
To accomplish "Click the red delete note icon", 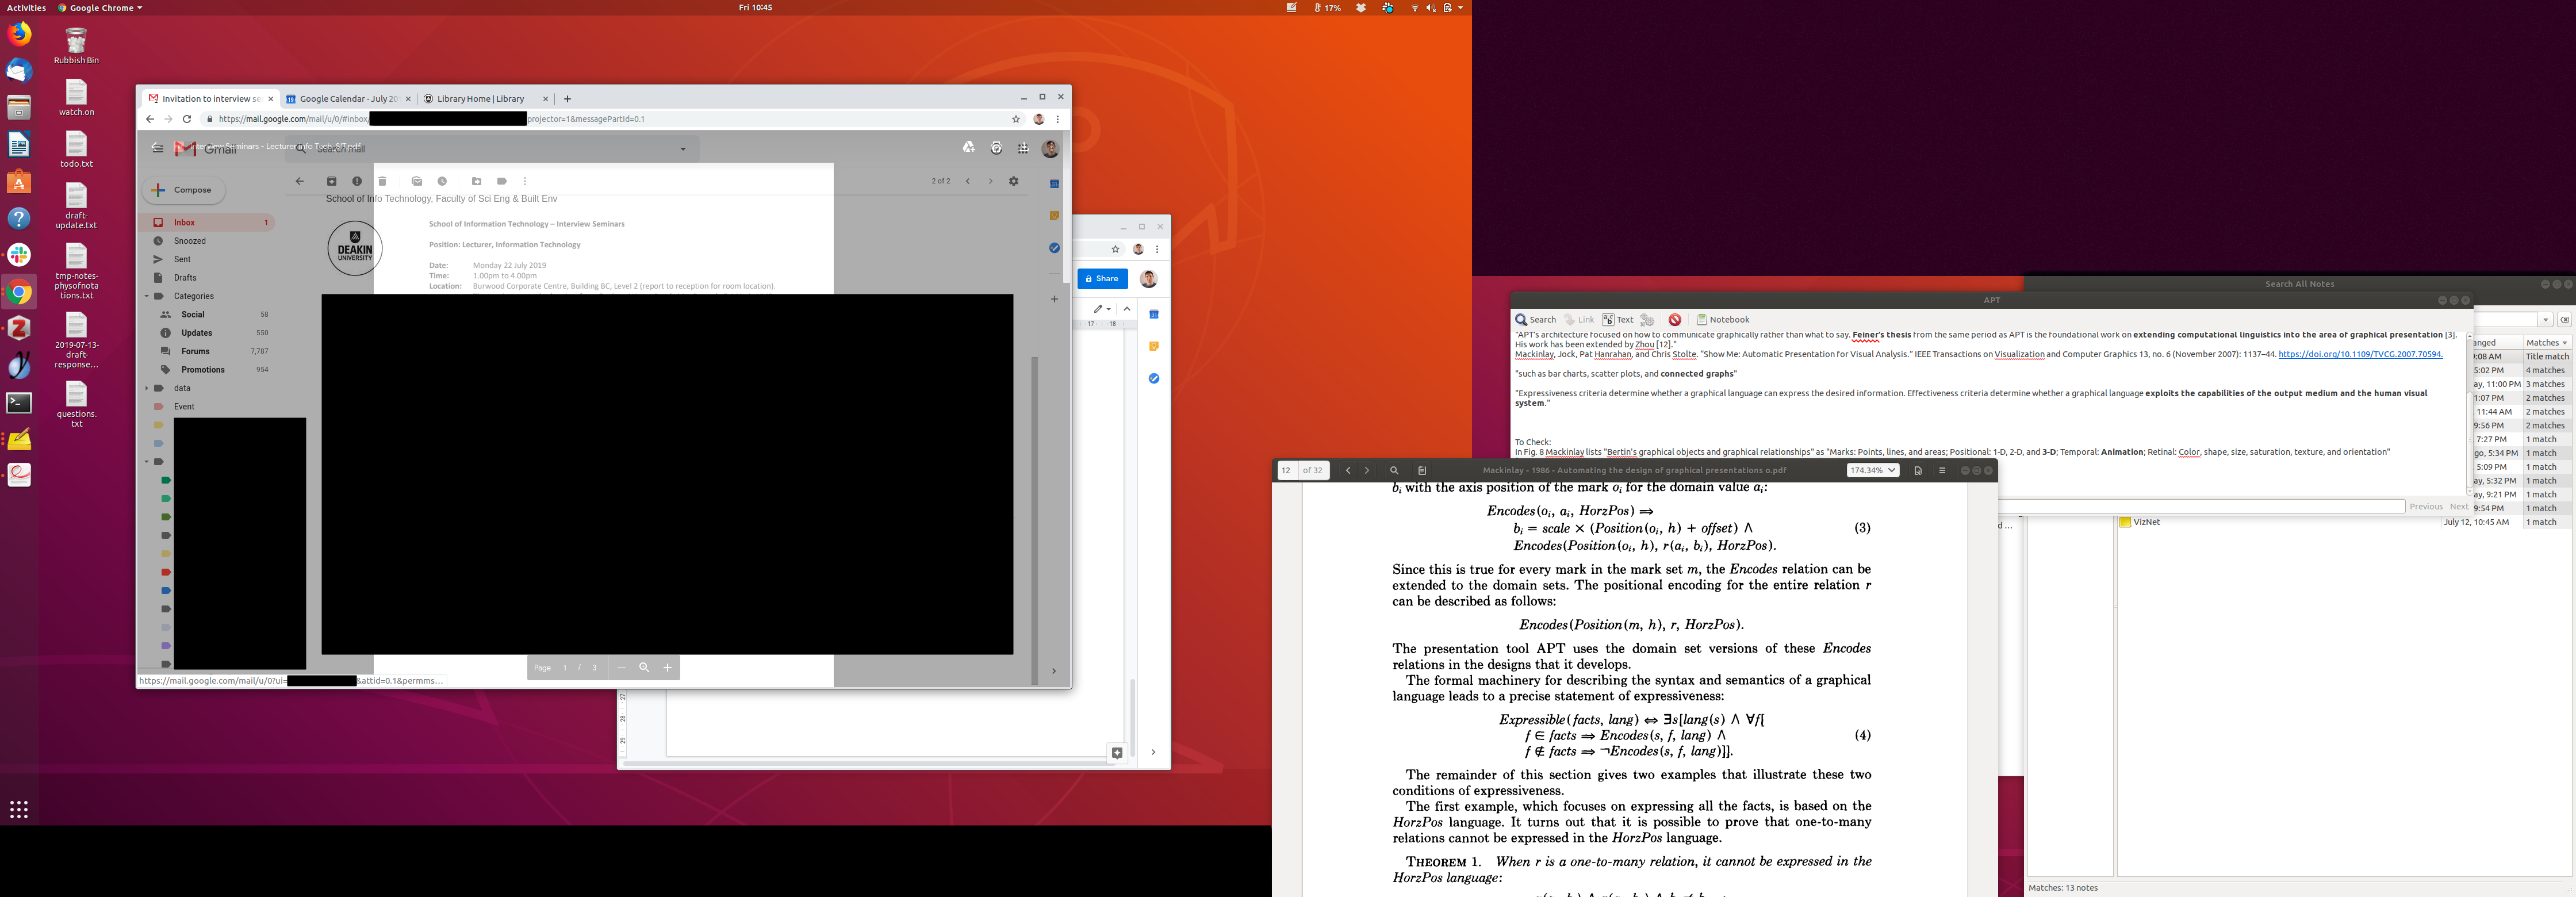I will [x=1675, y=320].
